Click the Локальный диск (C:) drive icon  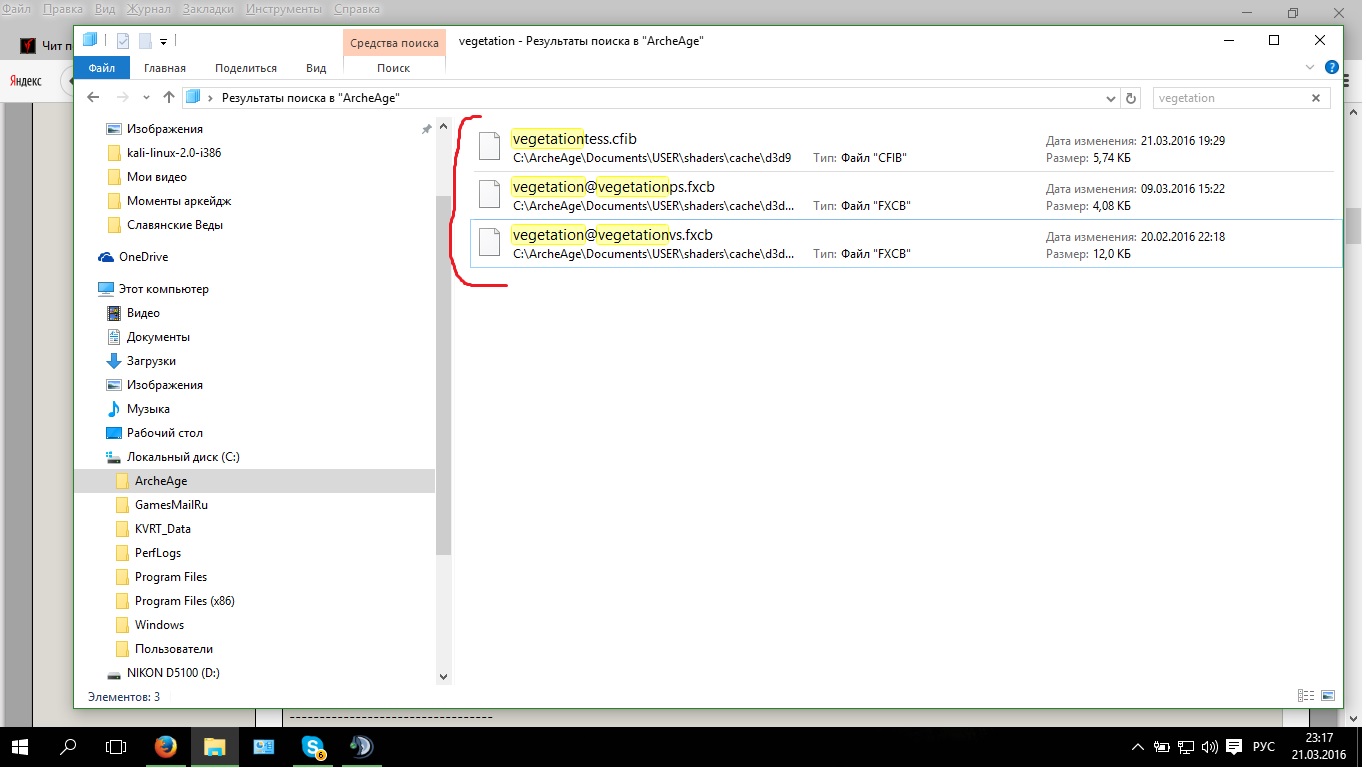coord(114,457)
